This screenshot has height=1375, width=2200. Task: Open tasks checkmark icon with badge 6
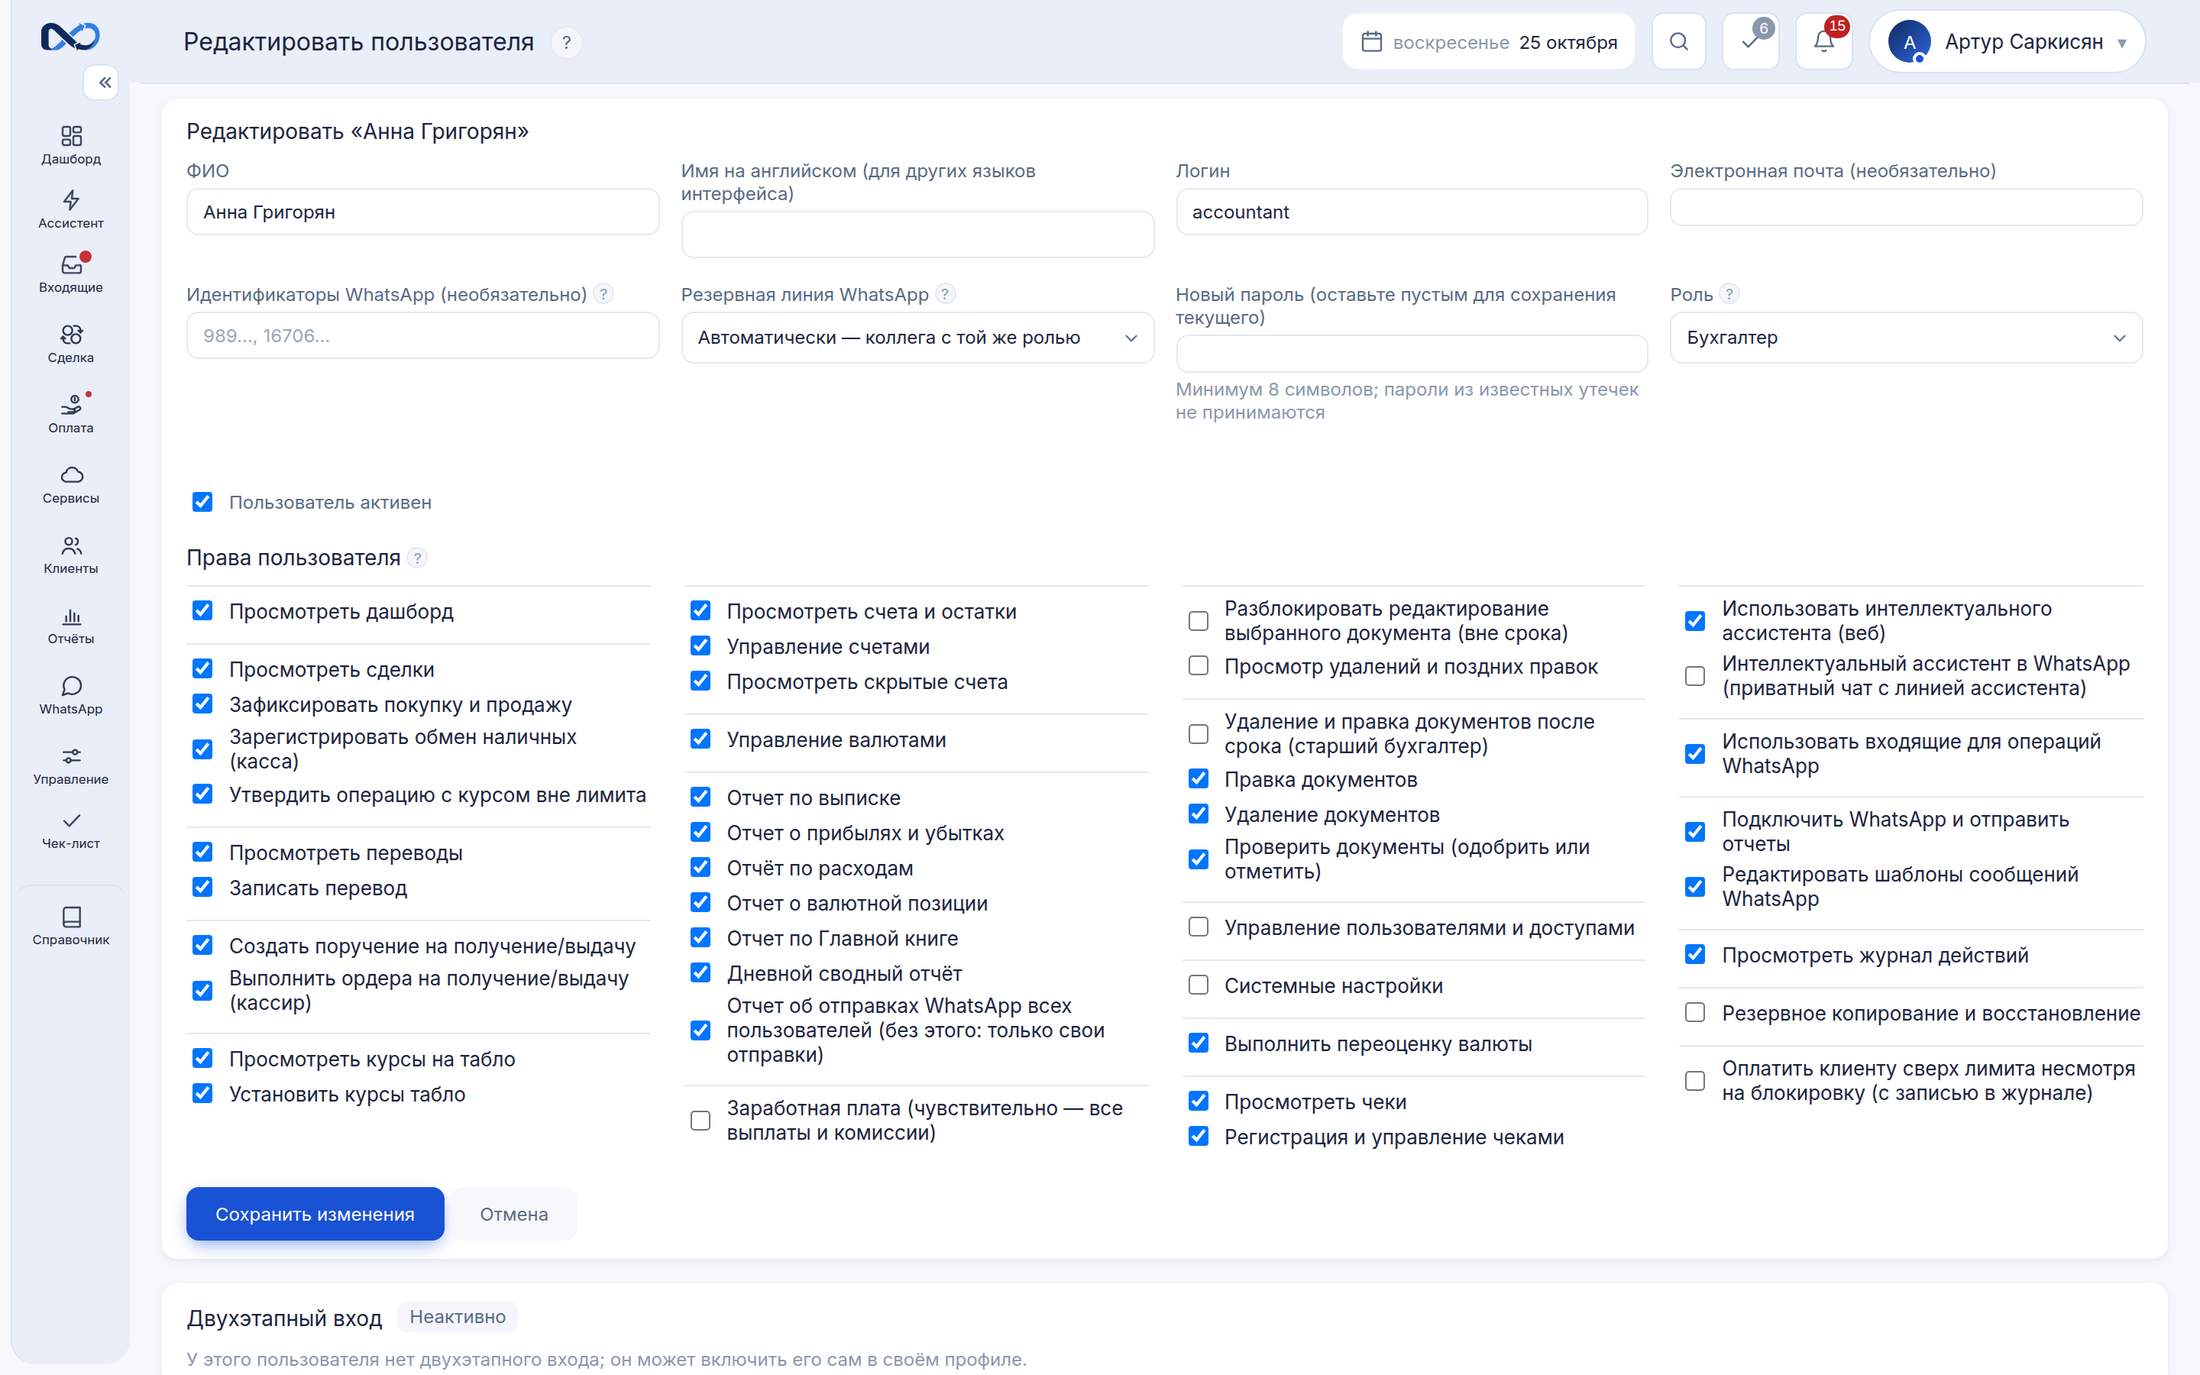[x=1751, y=42]
